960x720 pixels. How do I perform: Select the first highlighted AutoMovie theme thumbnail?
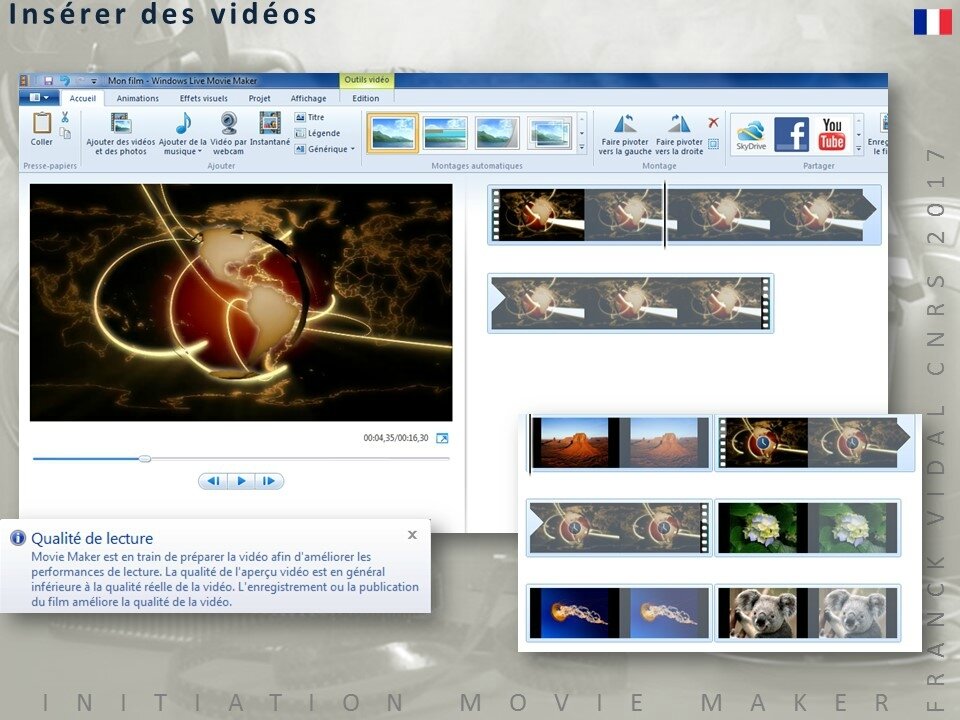[392, 132]
